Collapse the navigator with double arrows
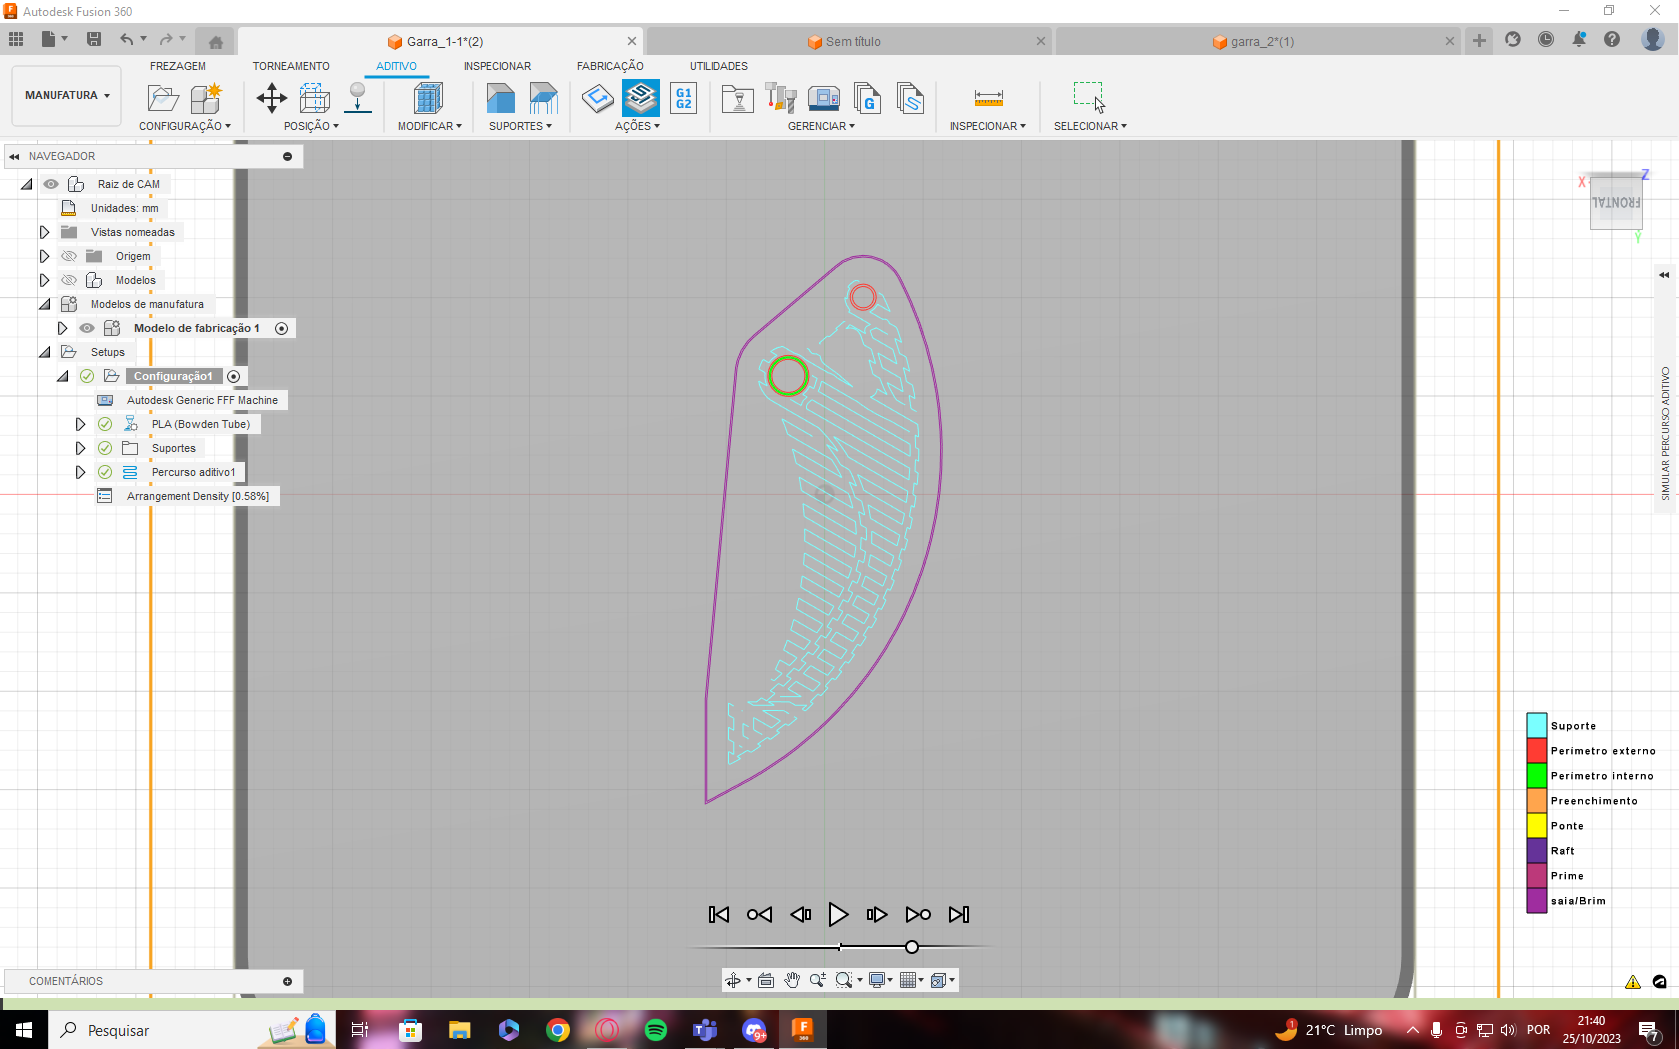The width and height of the screenshot is (1679, 1049). coord(14,156)
